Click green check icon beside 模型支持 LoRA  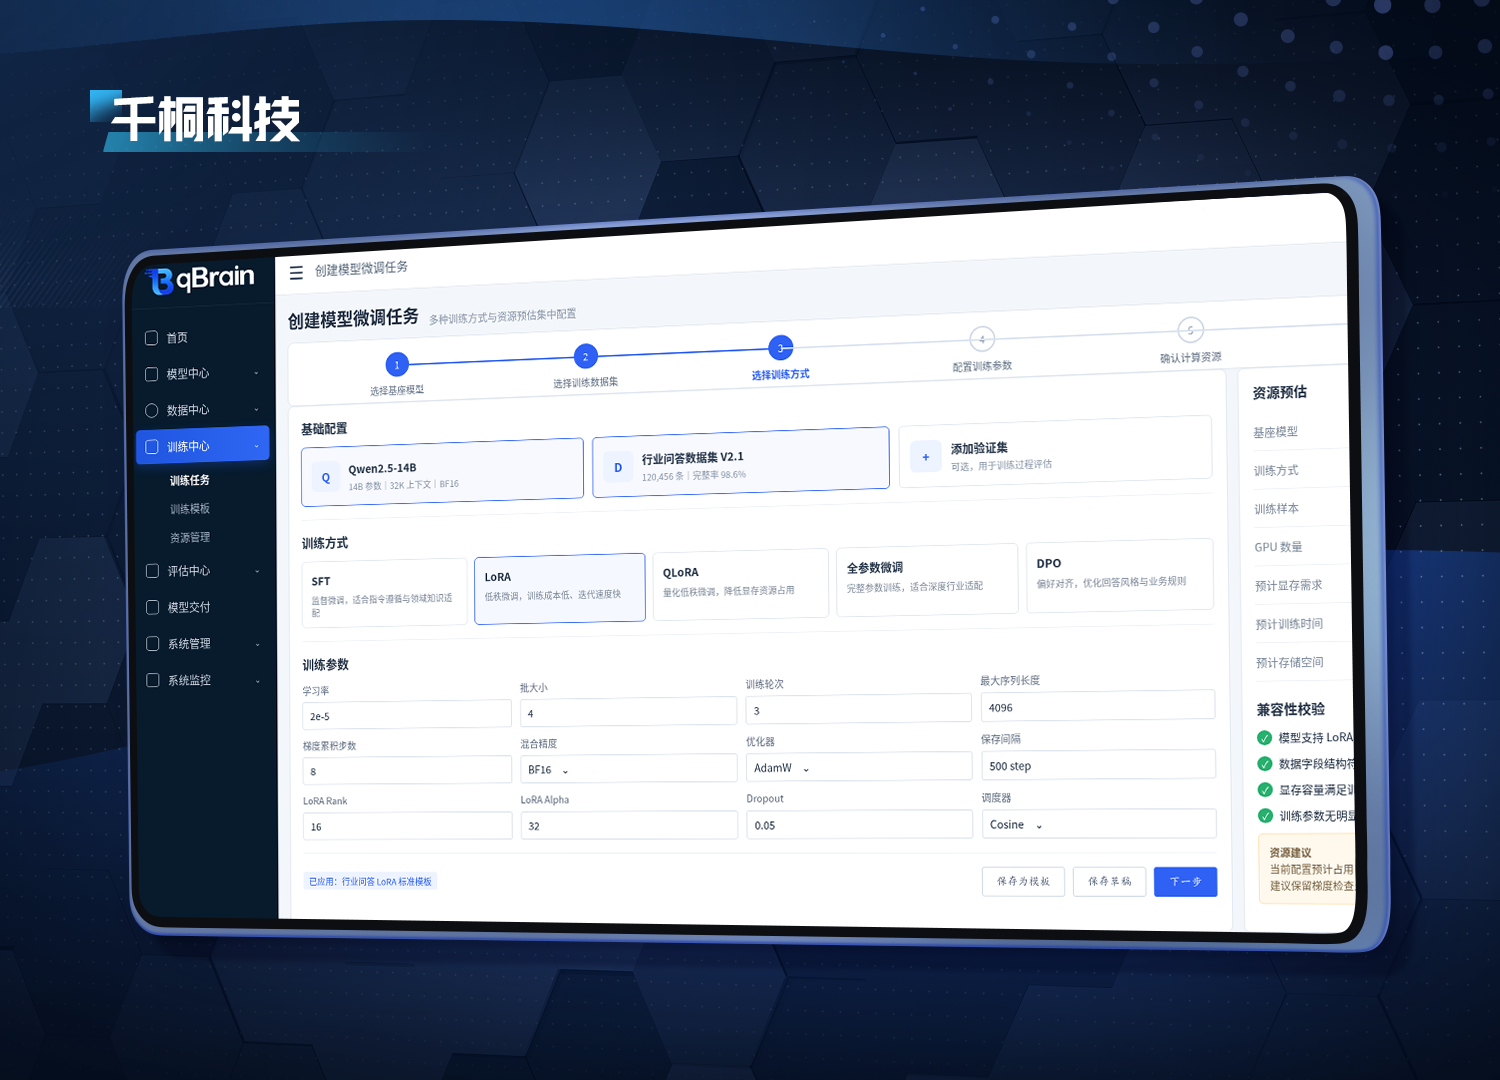coord(1265,738)
